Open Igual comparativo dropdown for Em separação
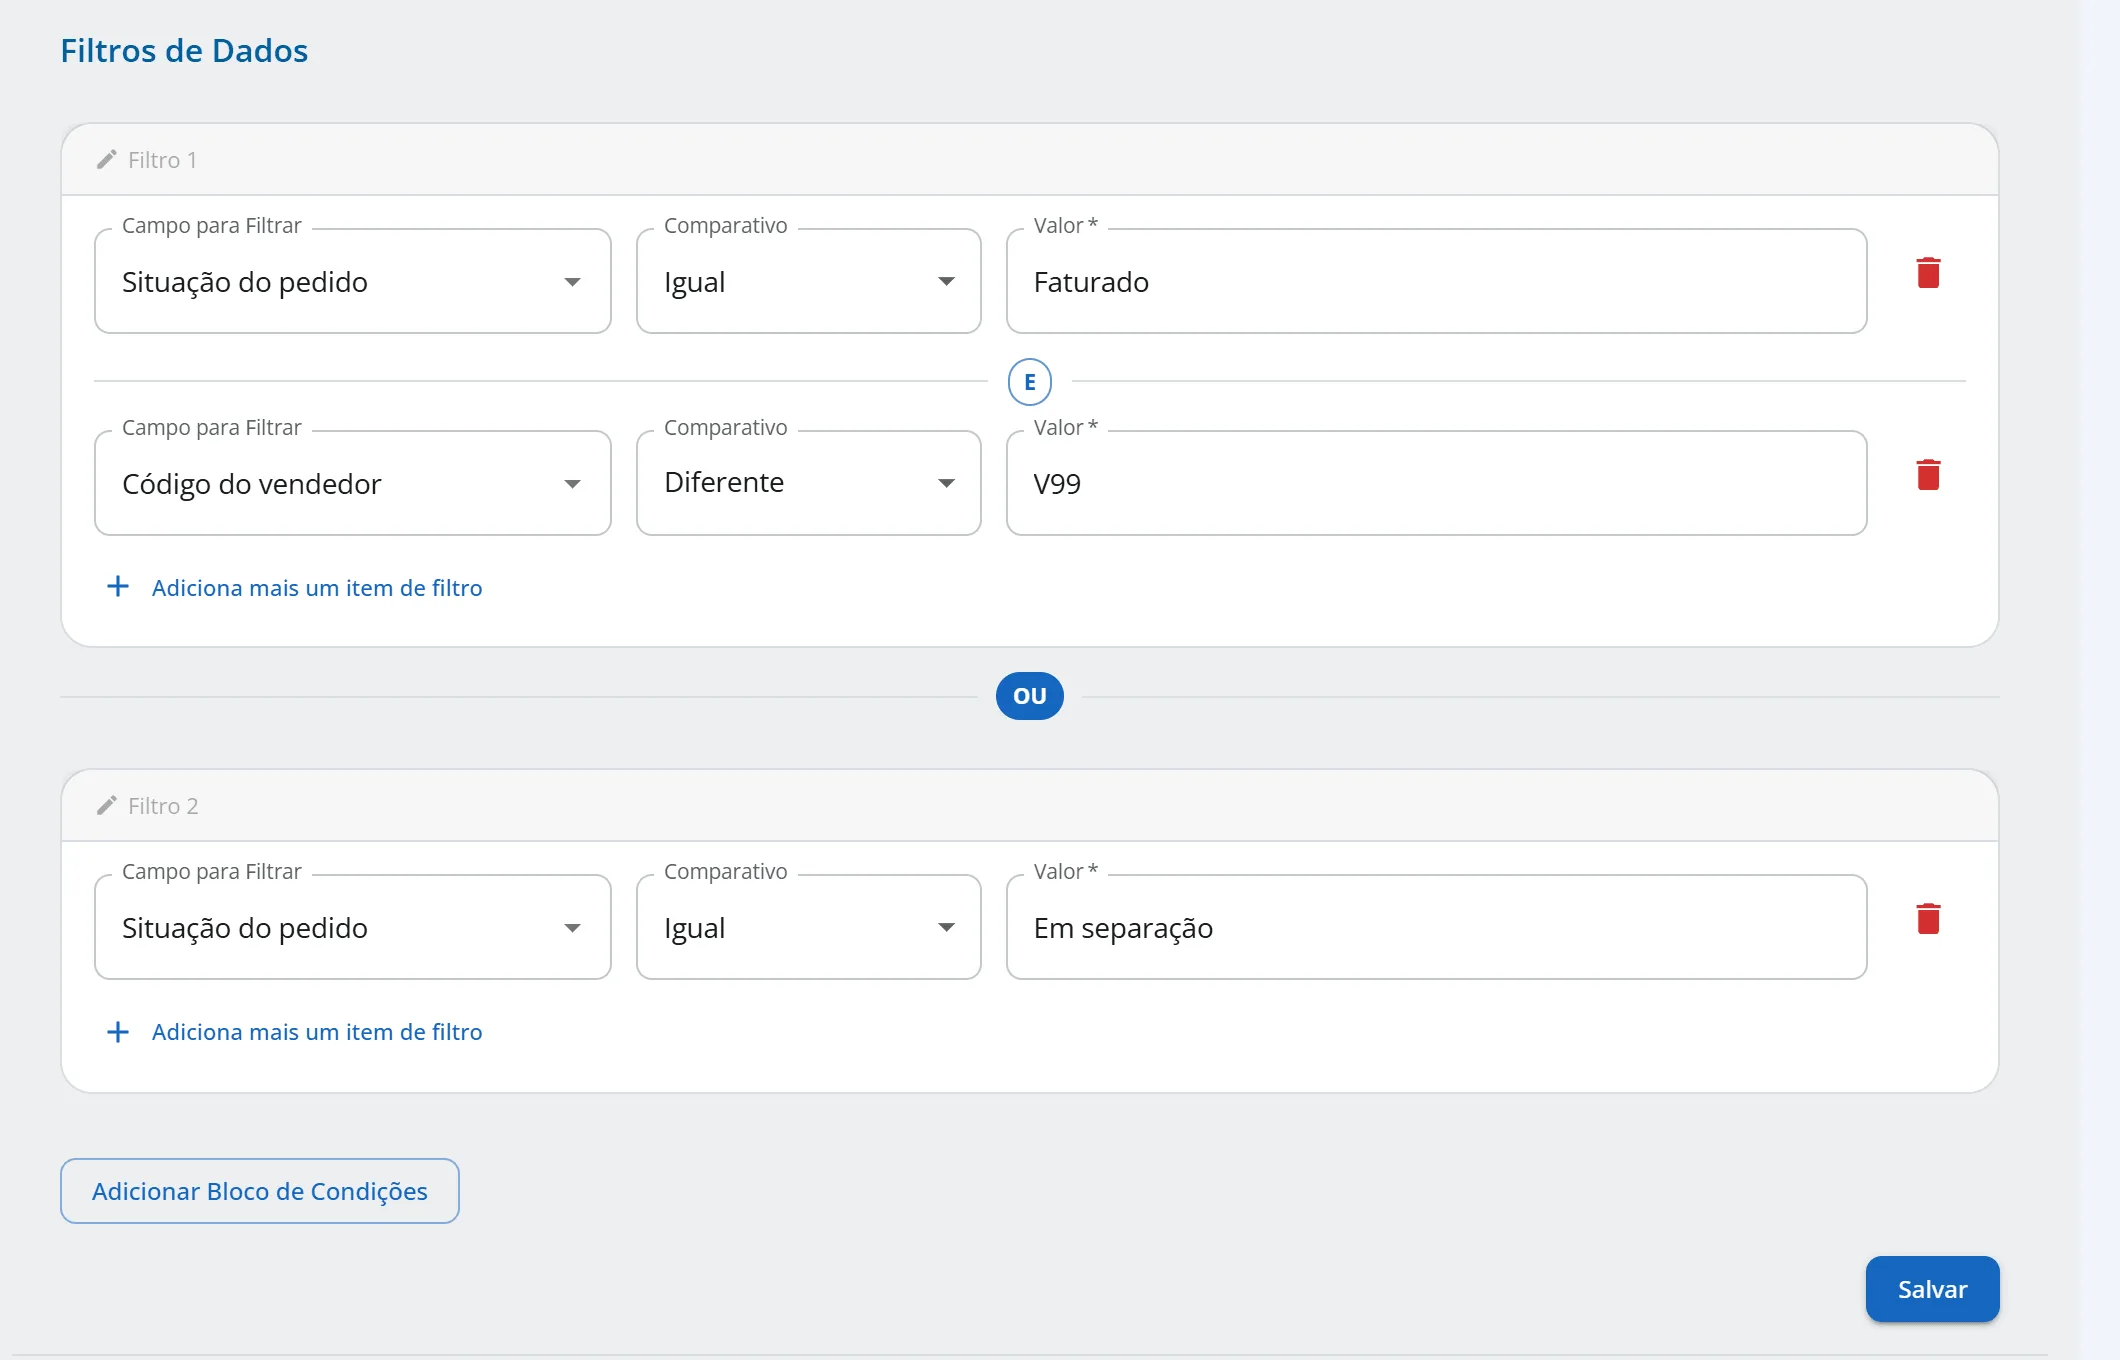Image resolution: width=2120 pixels, height=1360 pixels. (x=809, y=927)
